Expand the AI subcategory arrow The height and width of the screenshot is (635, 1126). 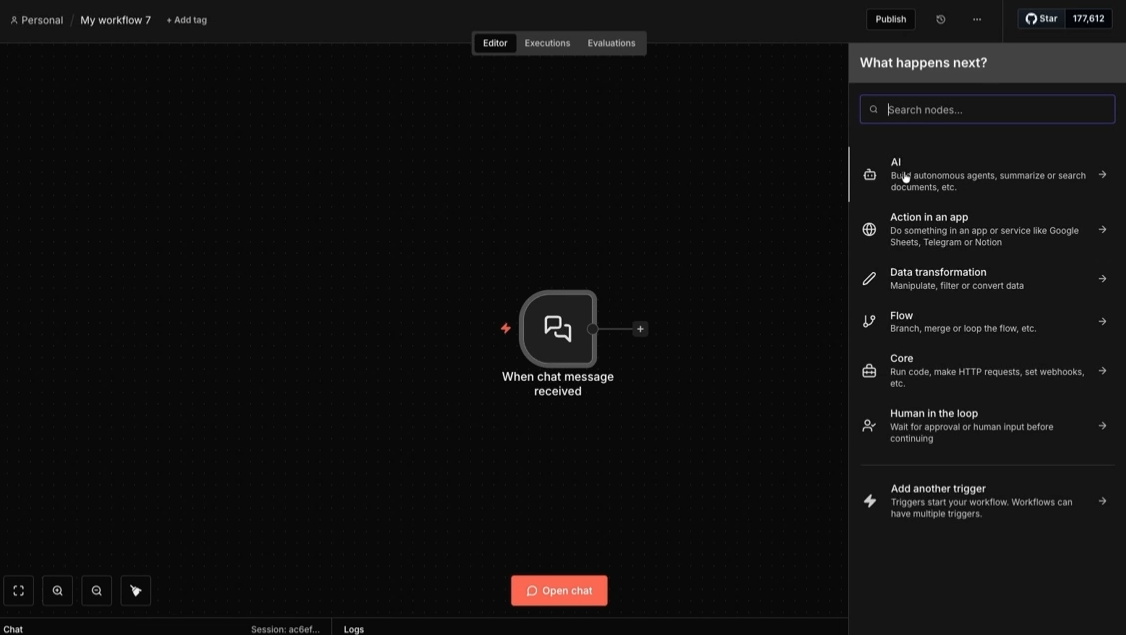pos(1102,173)
